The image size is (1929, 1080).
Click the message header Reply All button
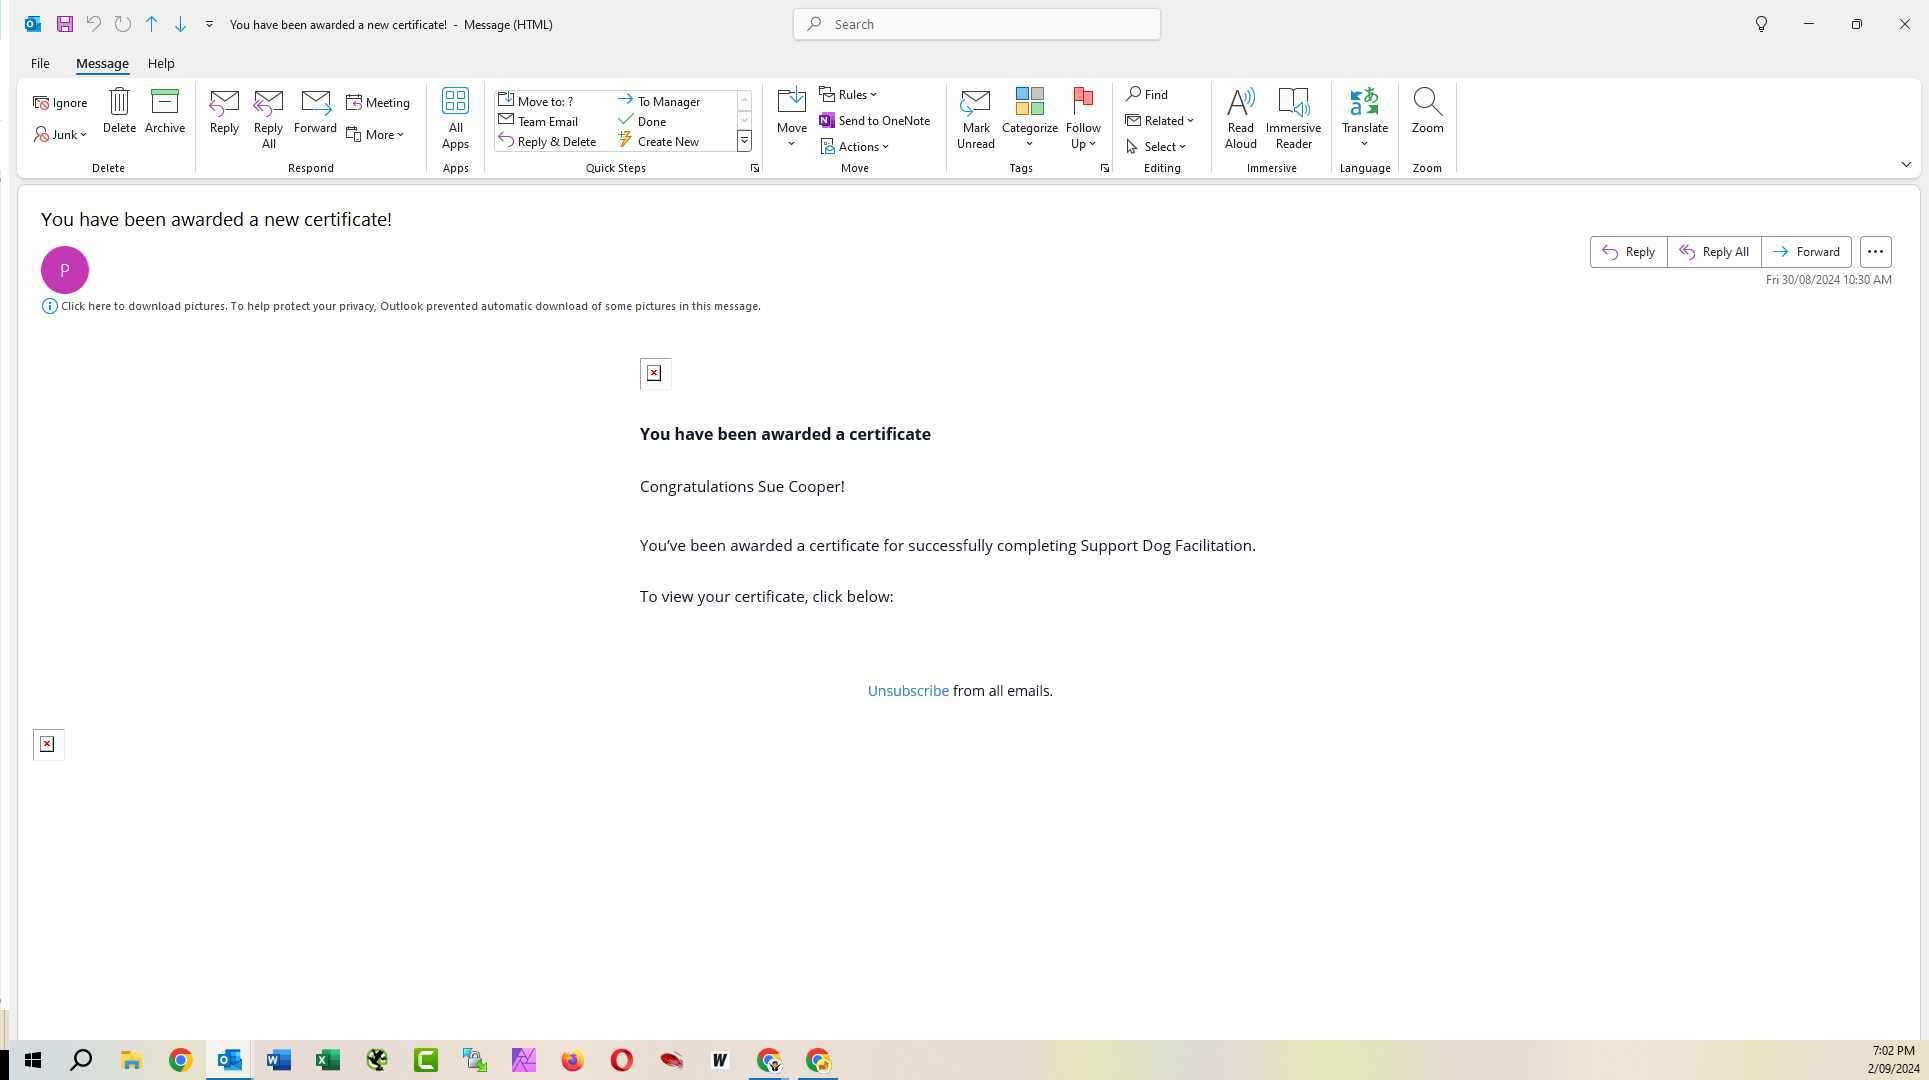click(x=1714, y=252)
